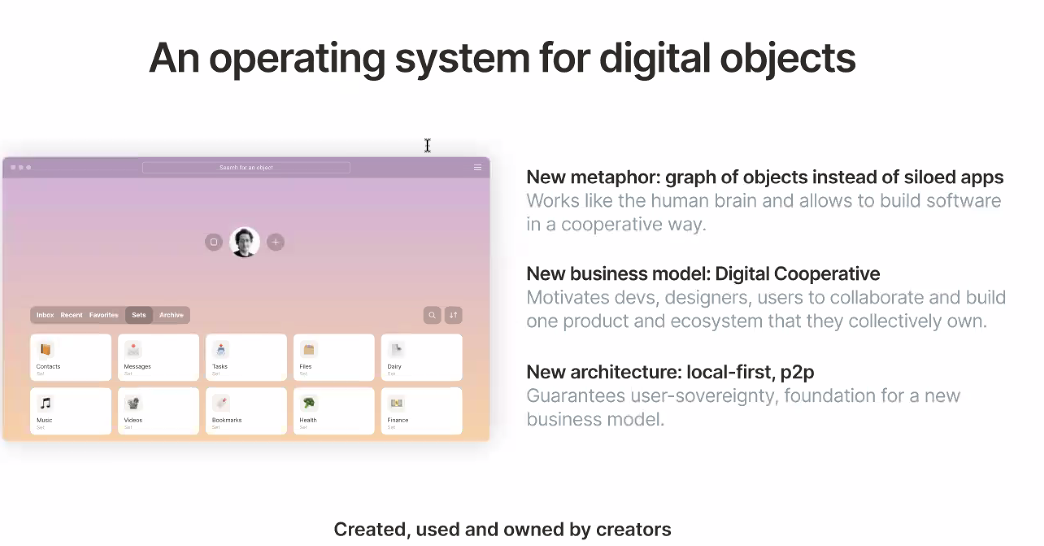Image resolution: width=1044 pixels, height=546 pixels.
Task: Click the sort arrows icon above the sets grid
Action: pos(453,315)
